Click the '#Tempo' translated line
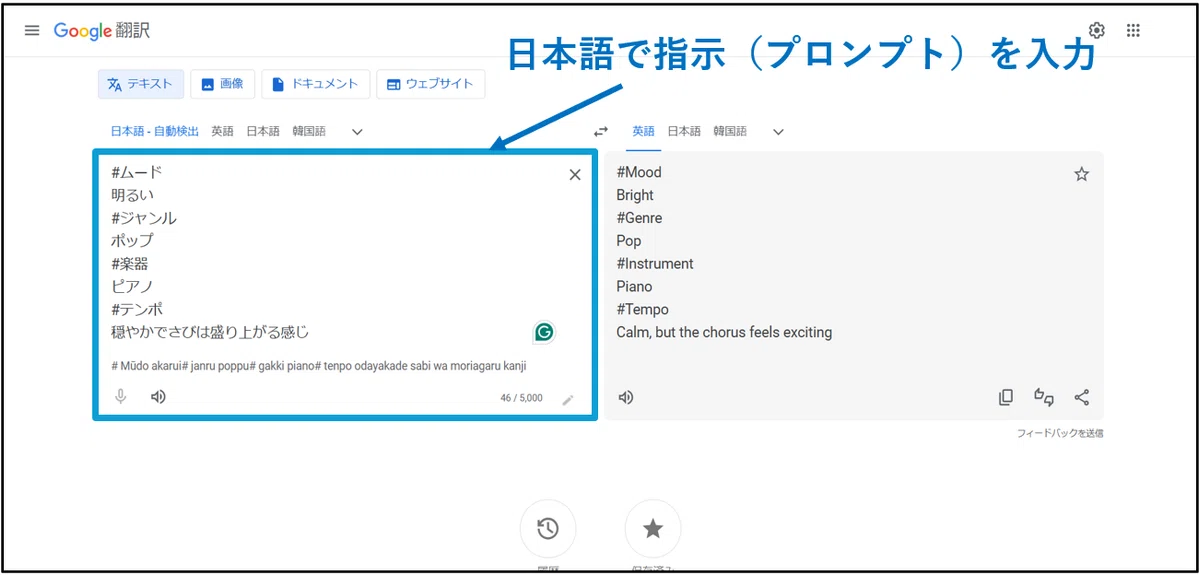Viewport: 1200px width, 575px height. point(642,310)
